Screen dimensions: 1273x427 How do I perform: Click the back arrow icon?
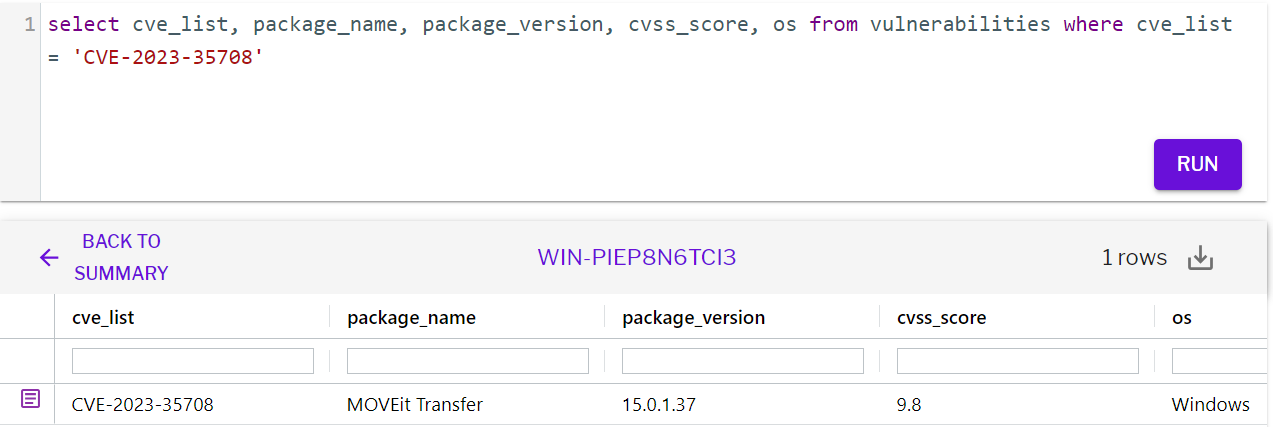click(x=49, y=258)
